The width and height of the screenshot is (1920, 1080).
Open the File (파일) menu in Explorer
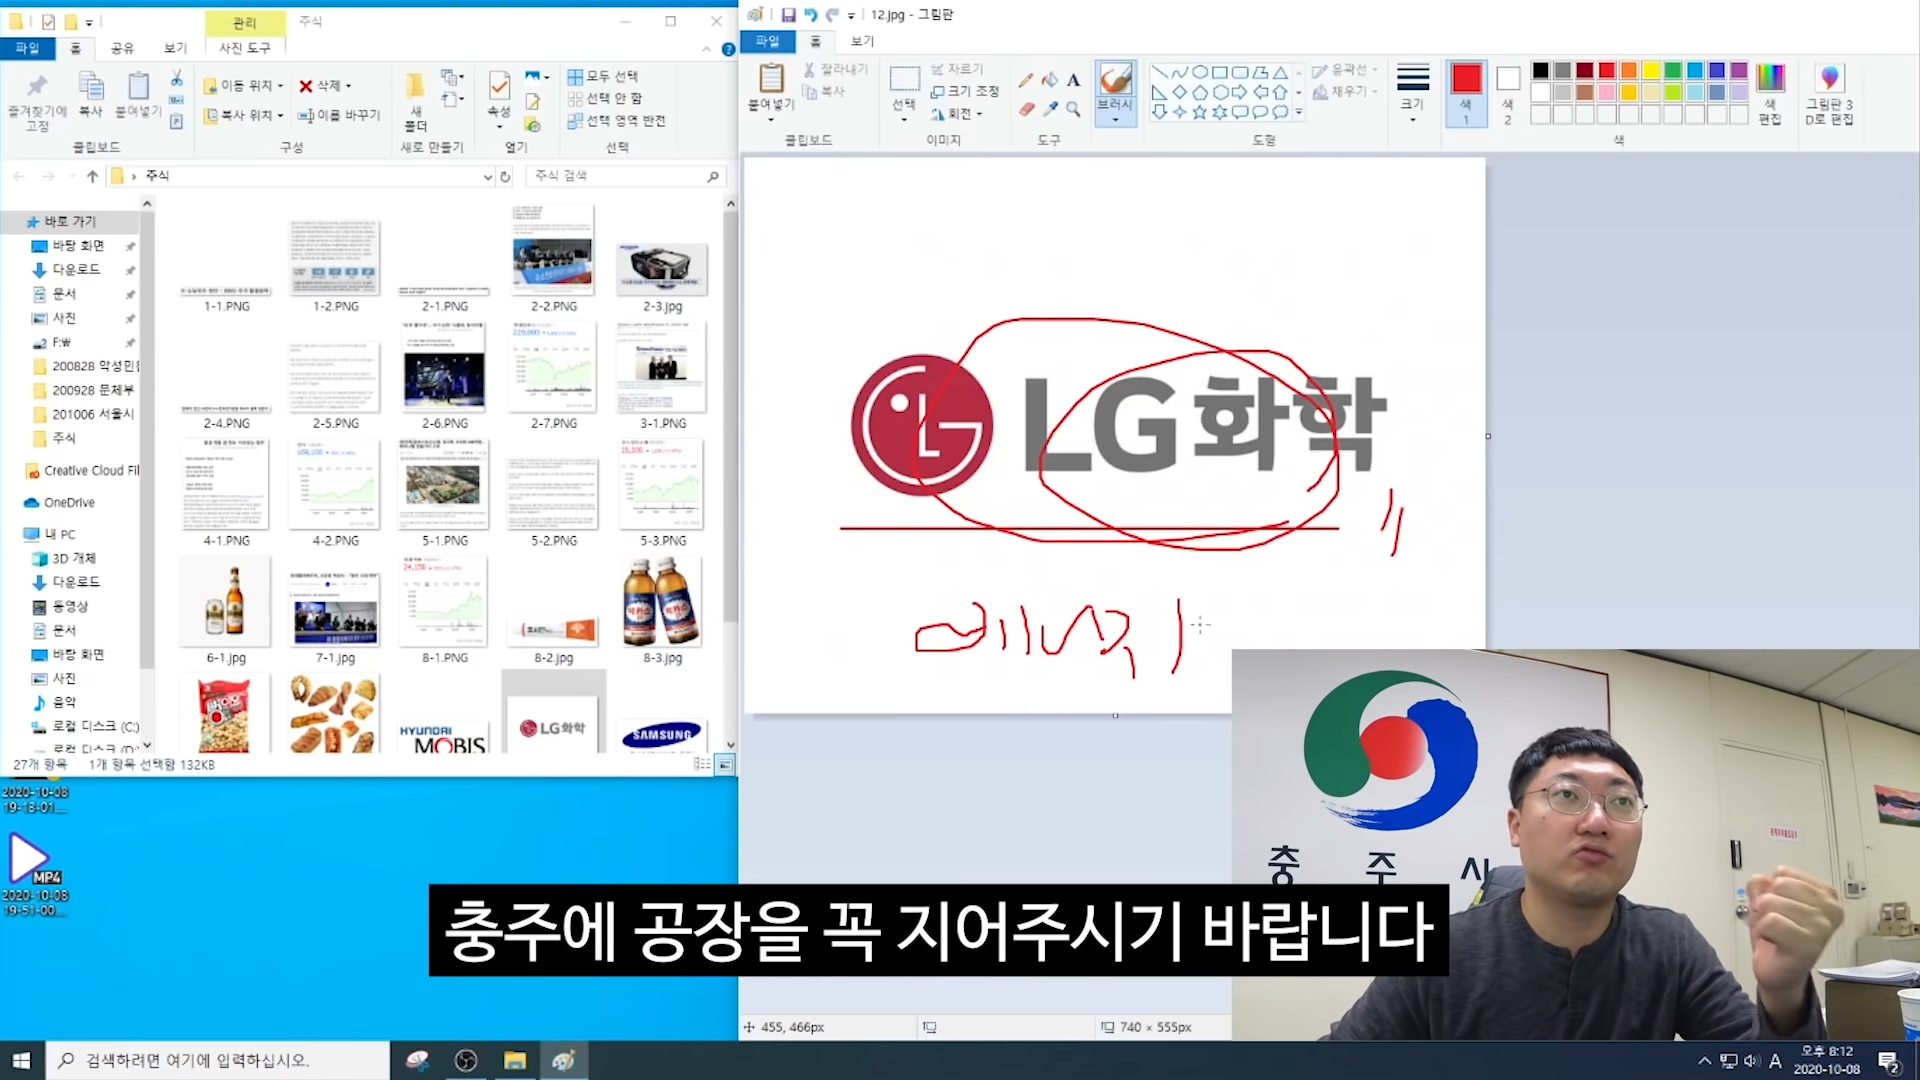[27, 48]
